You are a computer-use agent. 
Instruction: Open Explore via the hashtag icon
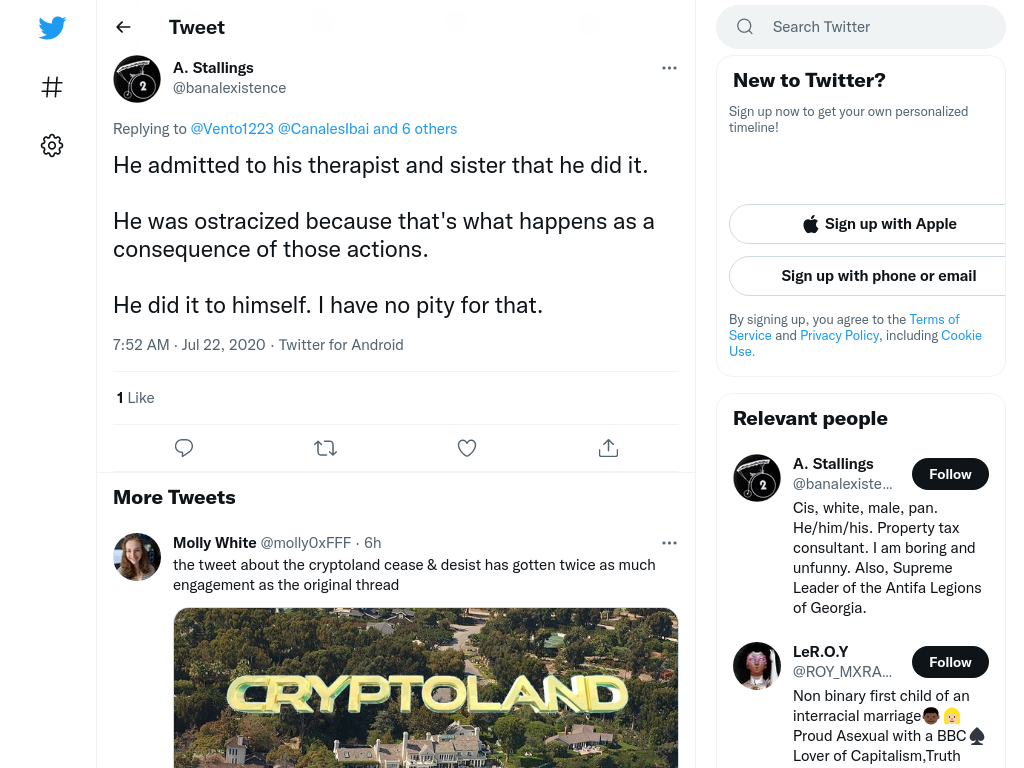coord(52,87)
